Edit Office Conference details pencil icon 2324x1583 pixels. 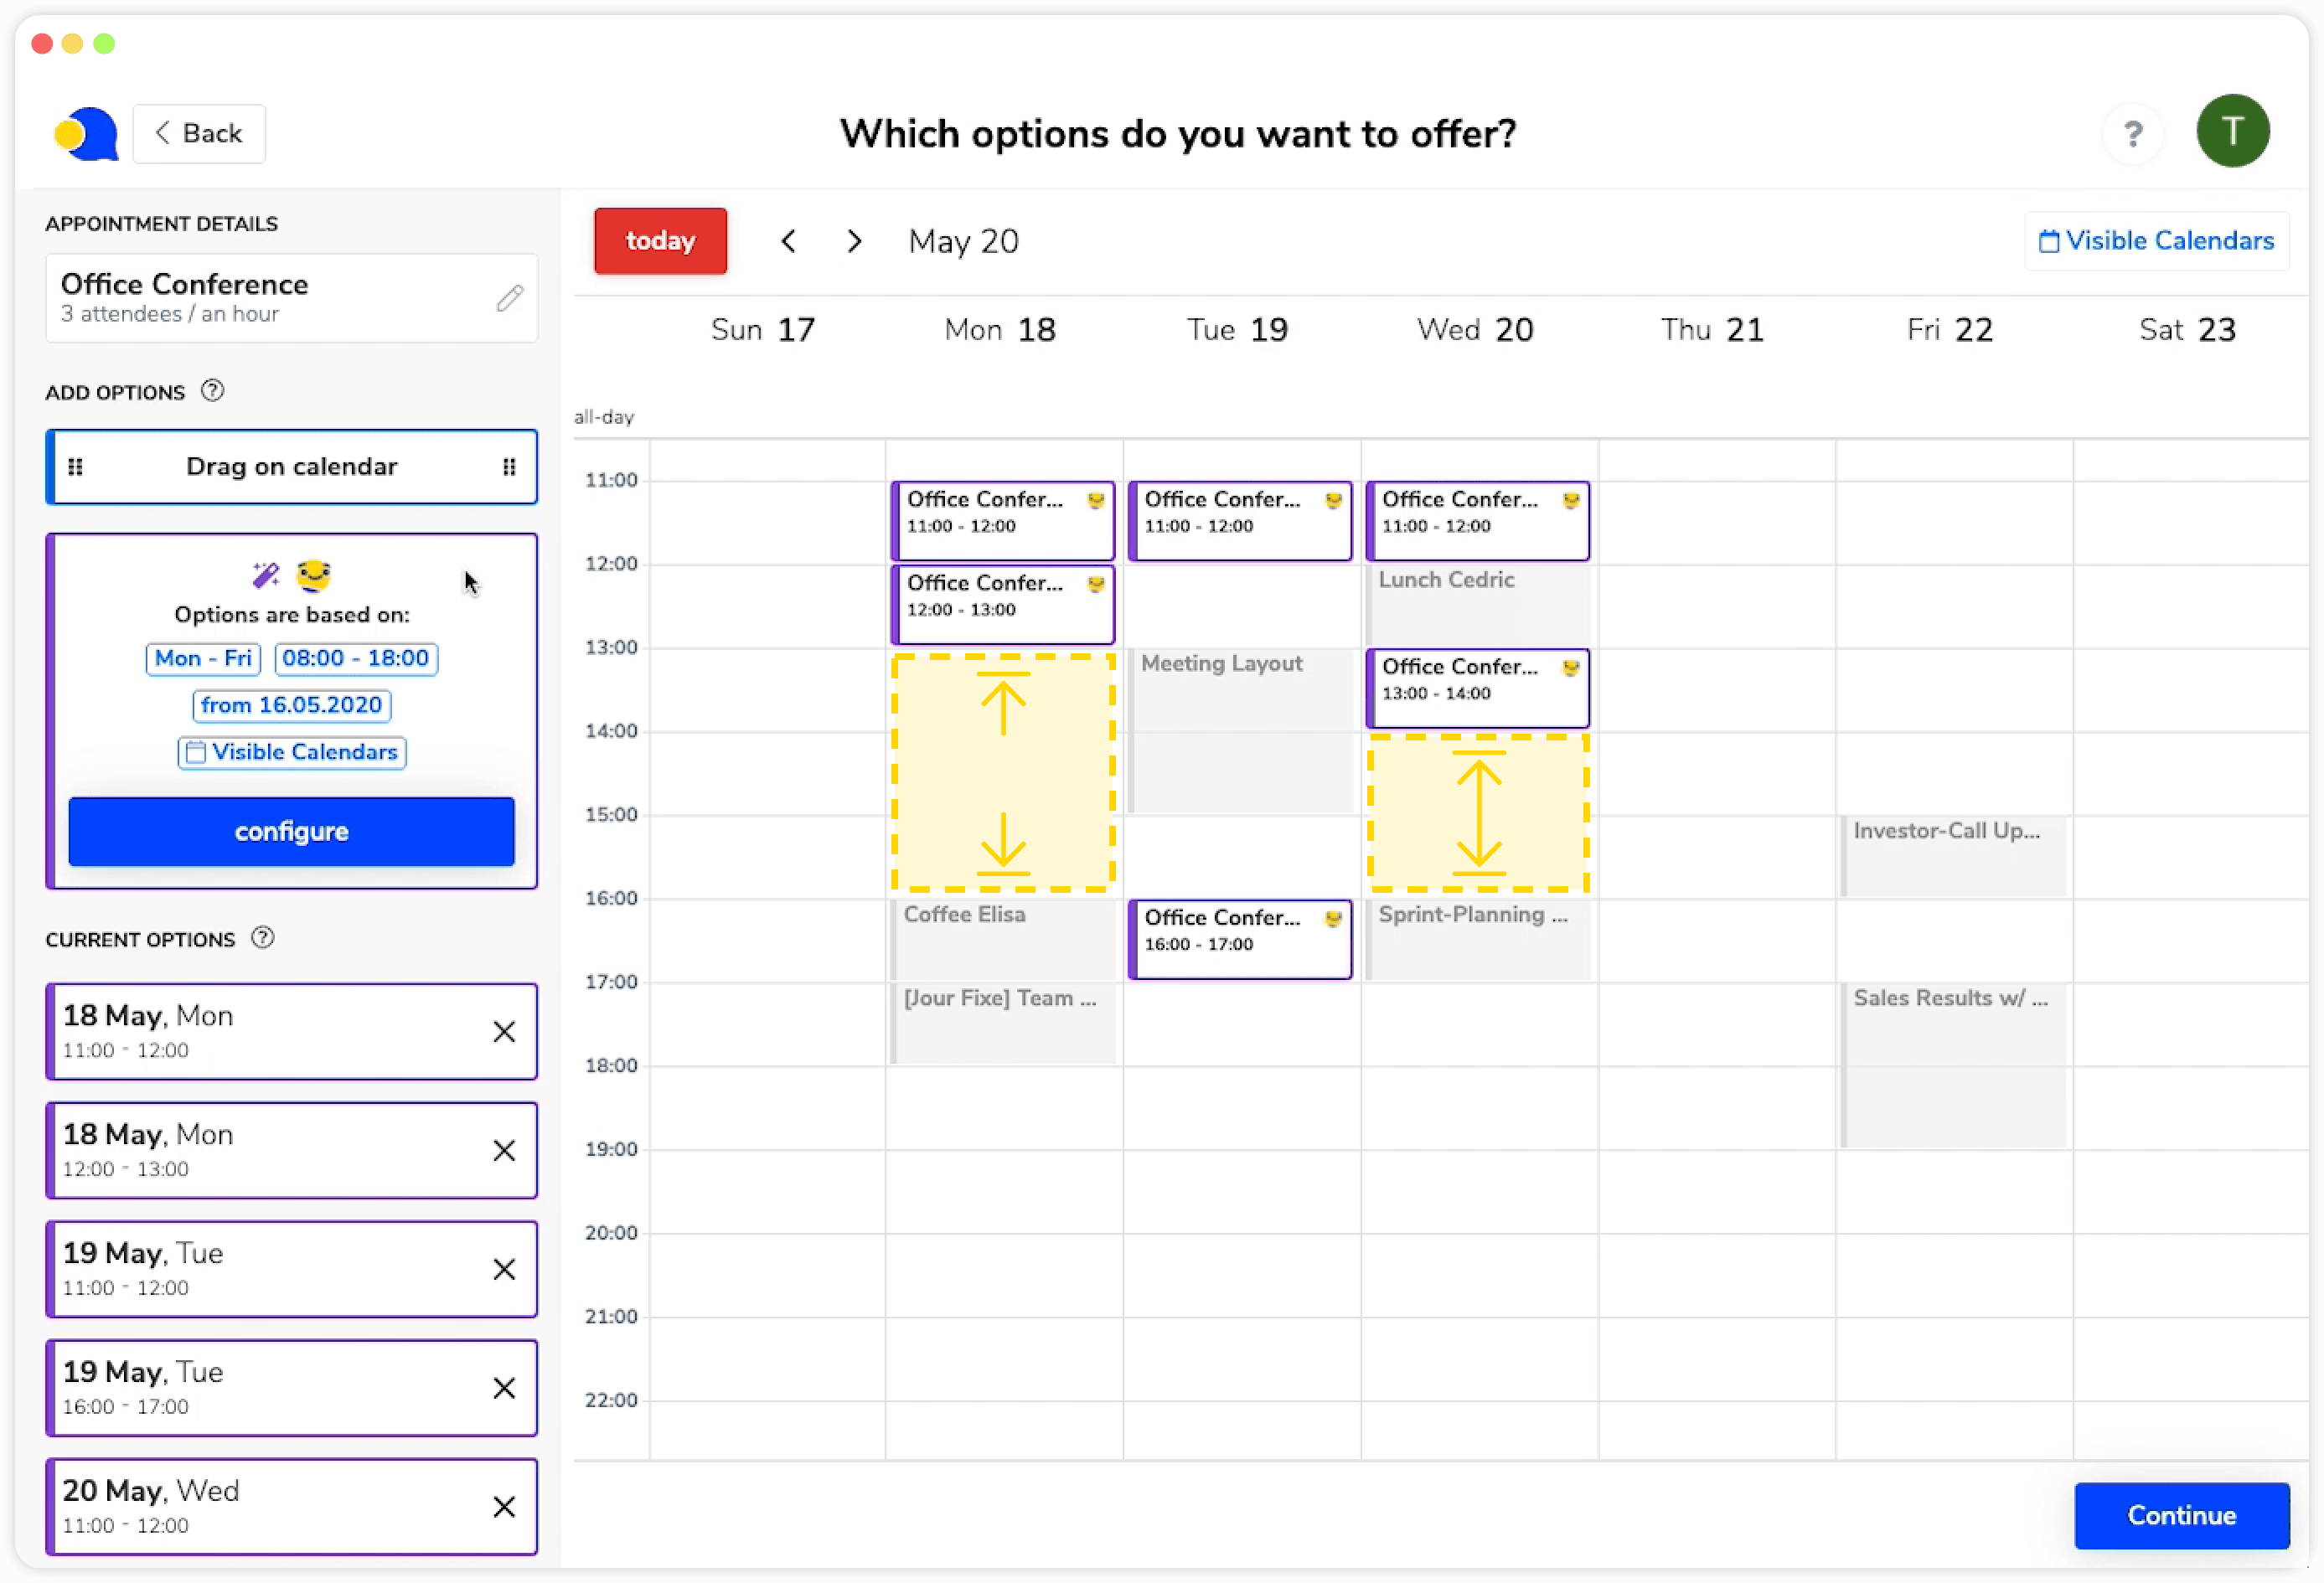click(510, 298)
